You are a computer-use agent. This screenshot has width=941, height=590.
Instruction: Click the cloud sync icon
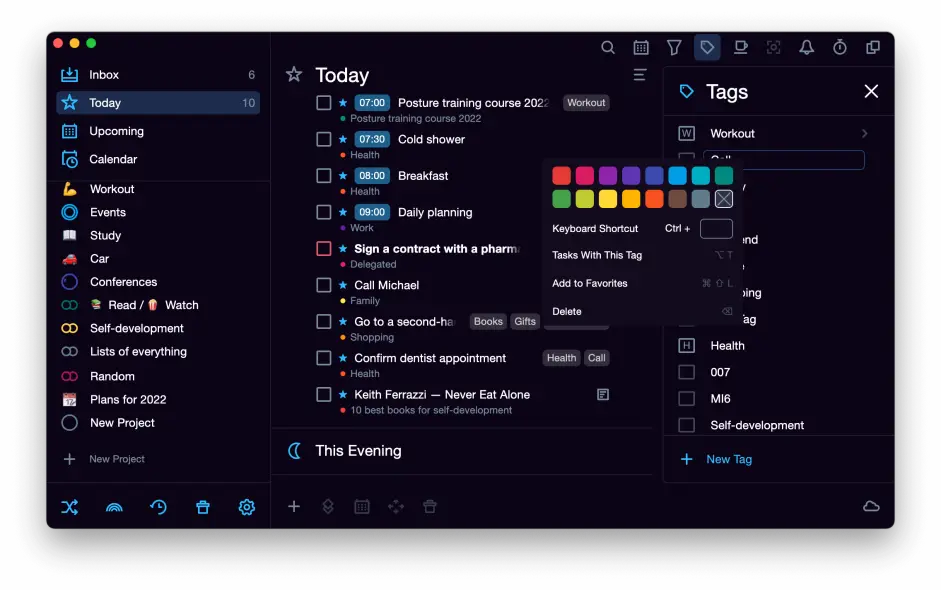click(x=871, y=507)
